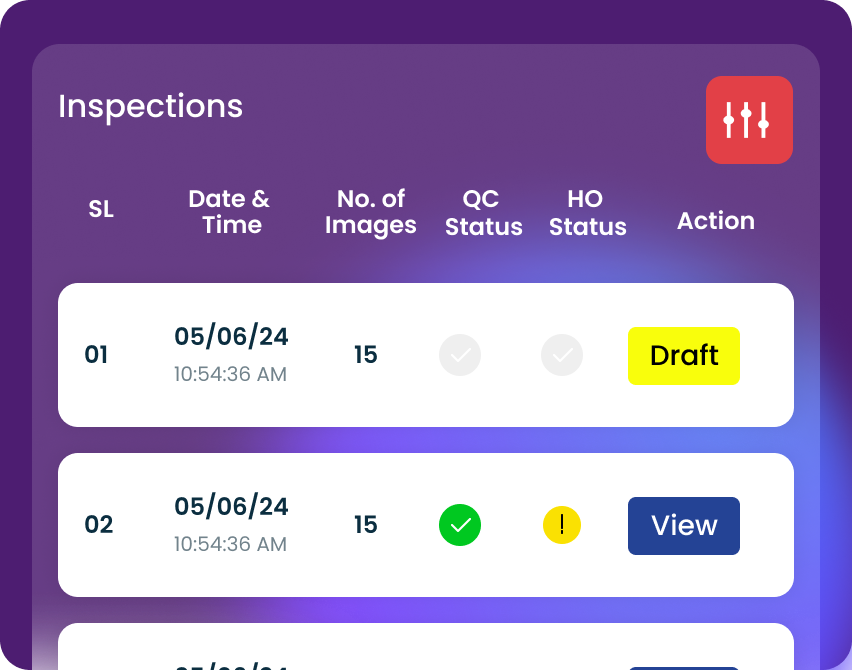Open the yellow Draft action button
The image size is (852, 670).
pyautogui.click(x=684, y=356)
